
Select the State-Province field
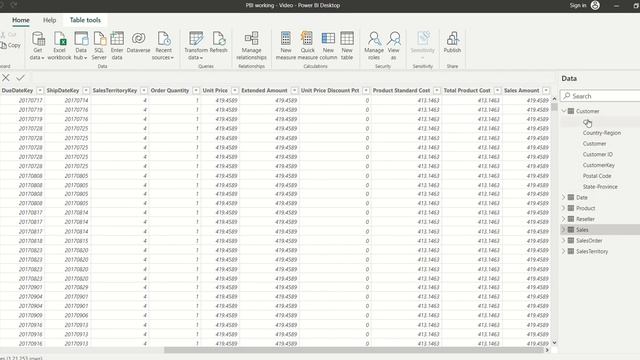tap(600, 187)
